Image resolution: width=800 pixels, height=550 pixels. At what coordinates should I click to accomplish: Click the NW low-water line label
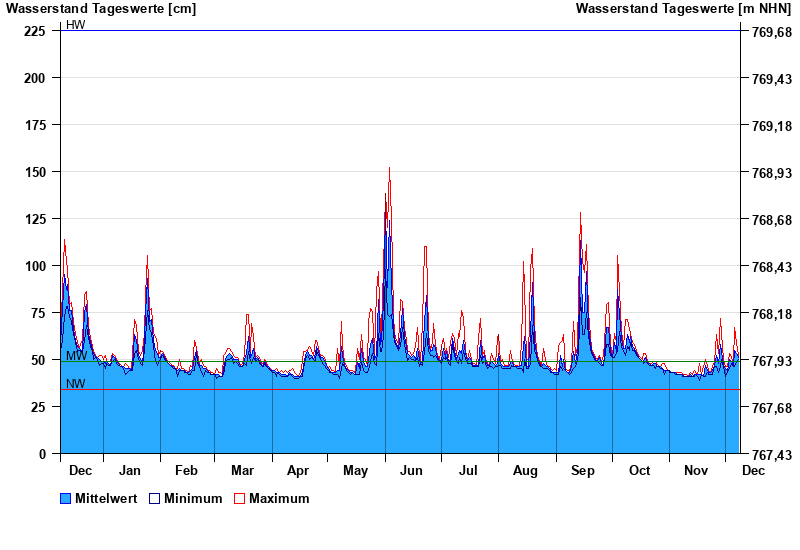76,384
